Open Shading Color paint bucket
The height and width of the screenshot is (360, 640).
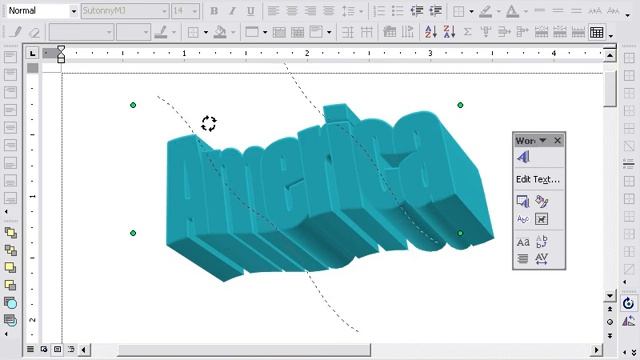tap(220, 32)
